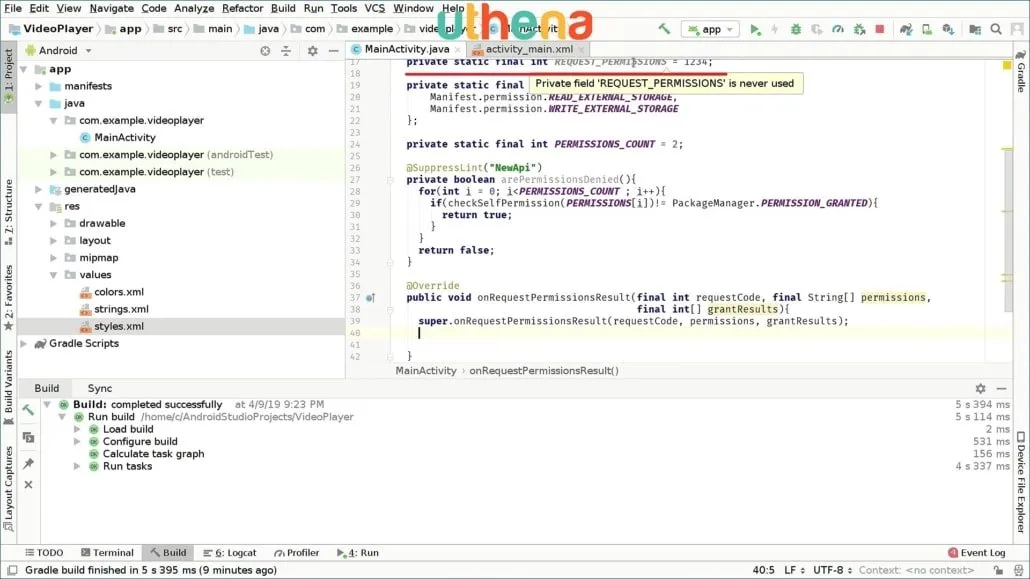
Task: Expand the manifests folder
Action: 38,86
